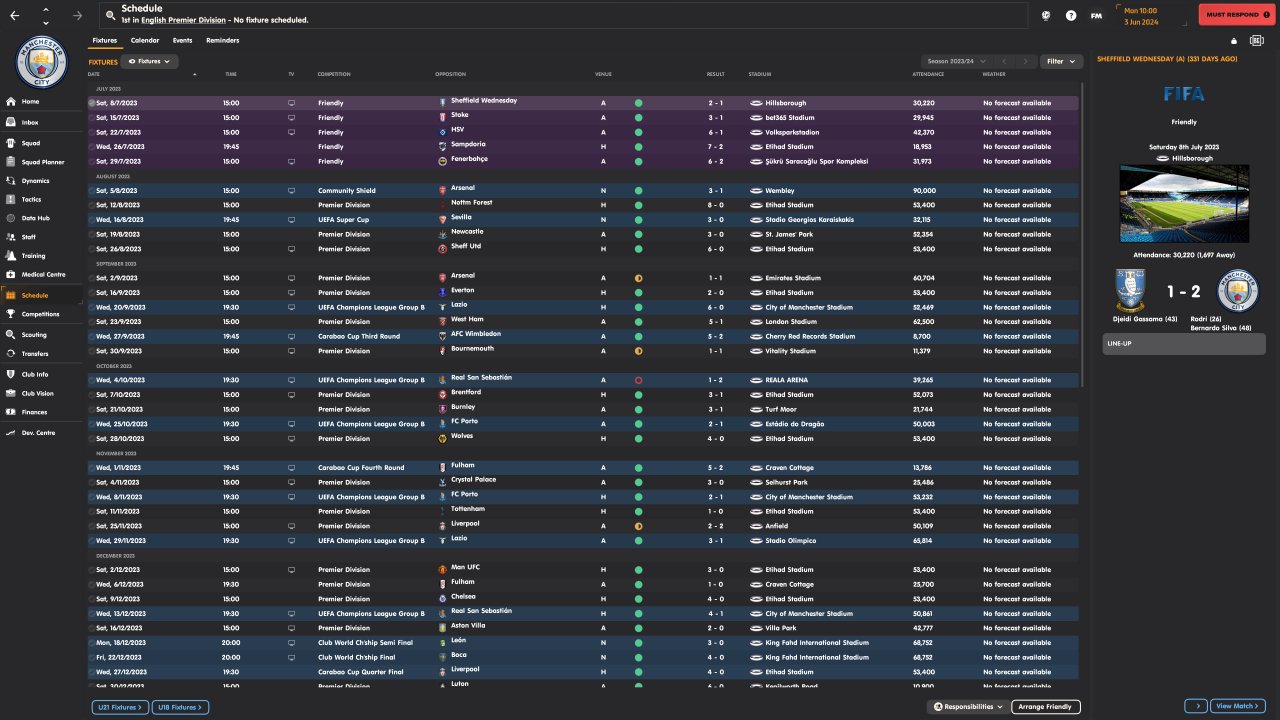
Task: Open Tactics in the sidebar
Action: (x=42, y=199)
